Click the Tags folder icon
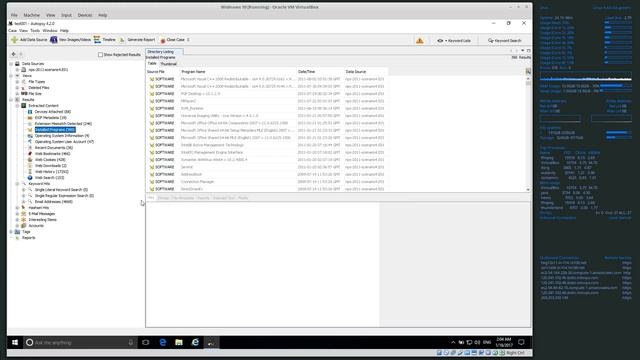 click(x=17, y=232)
